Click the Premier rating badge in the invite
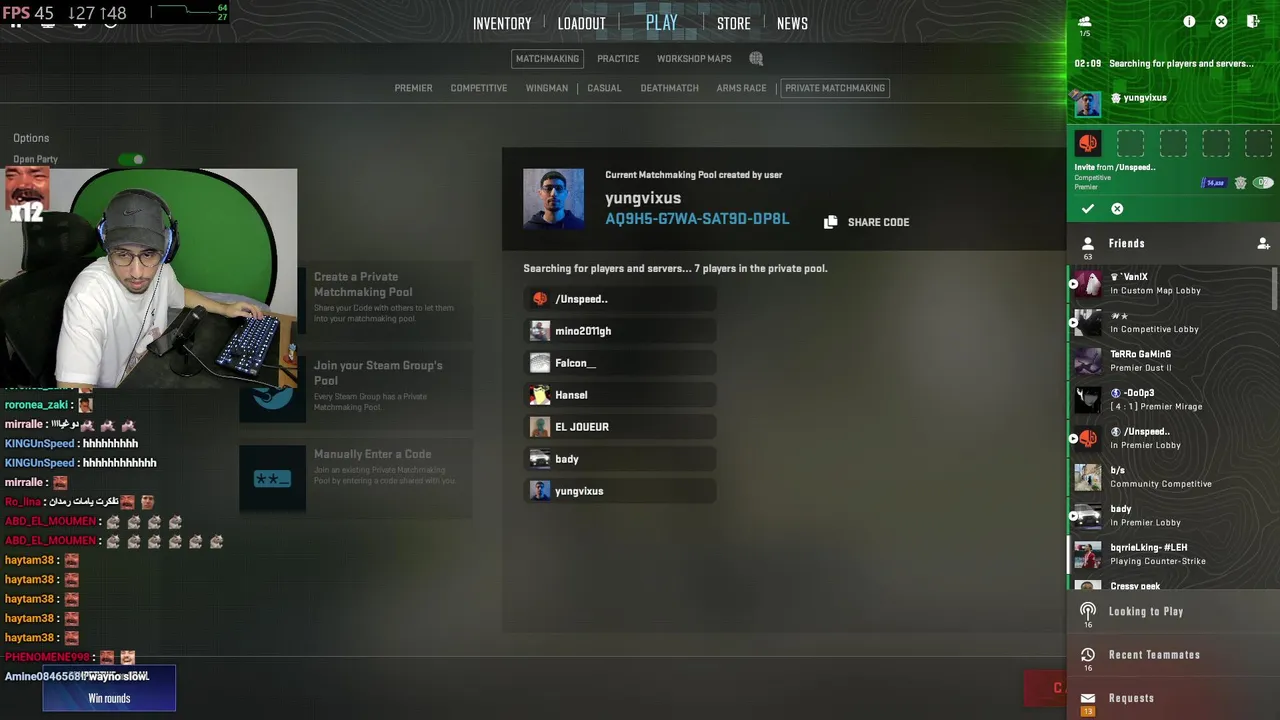Viewport: 1280px width, 720px height. [x=1214, y=183]
